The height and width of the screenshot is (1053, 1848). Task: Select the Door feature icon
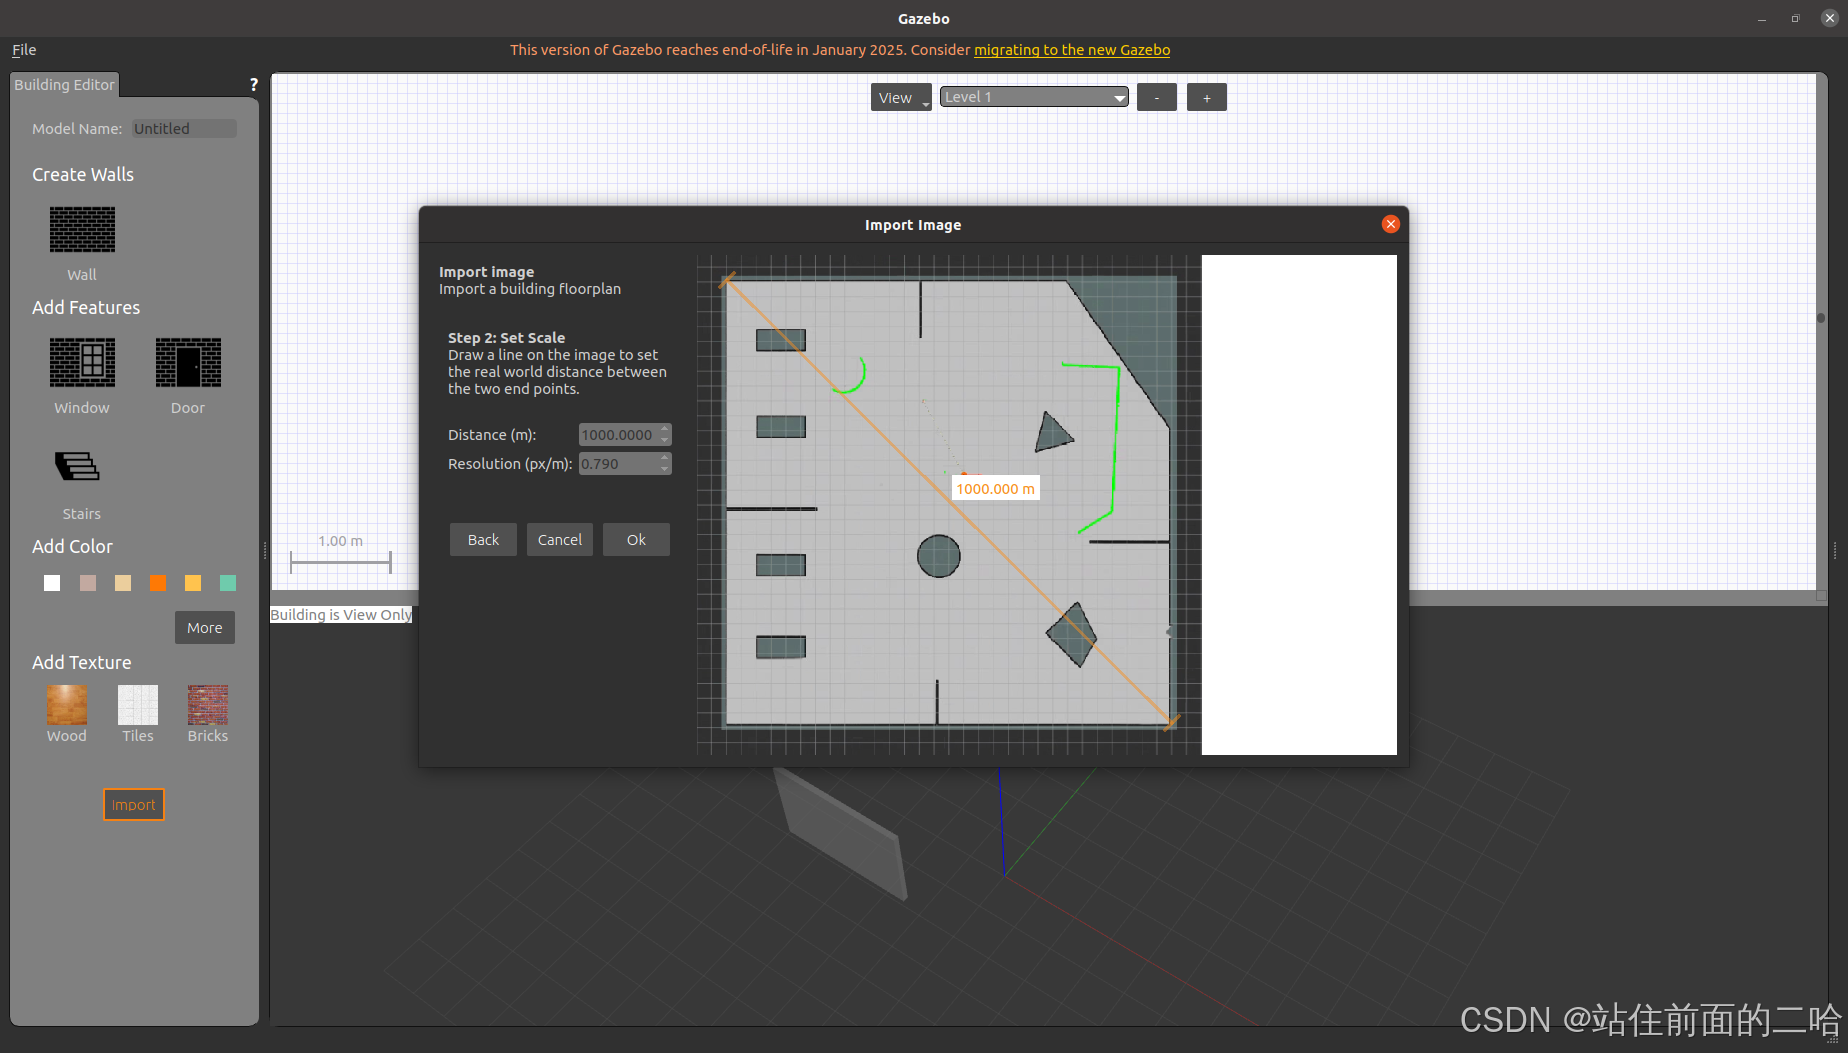click(x=188, y=362)
